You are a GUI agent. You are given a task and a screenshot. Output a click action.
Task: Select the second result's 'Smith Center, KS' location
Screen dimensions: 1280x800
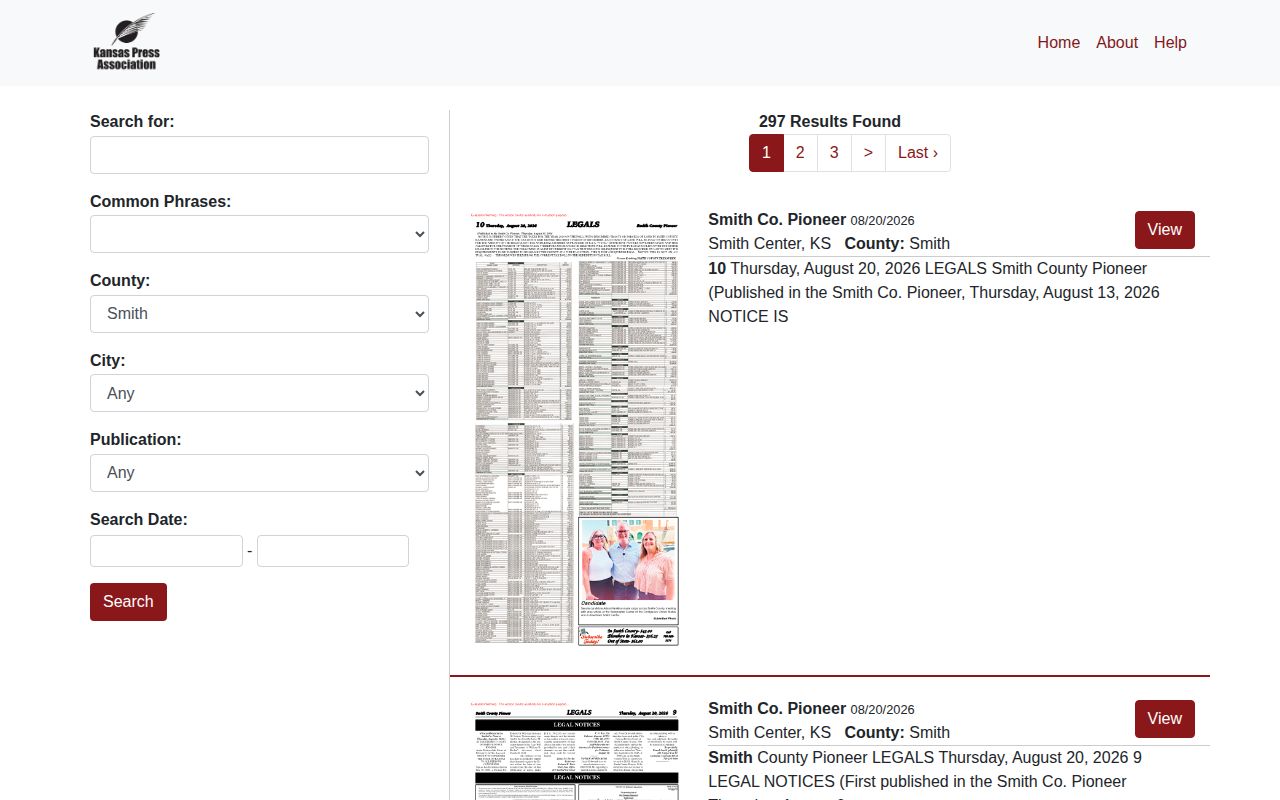pos(769,732)
